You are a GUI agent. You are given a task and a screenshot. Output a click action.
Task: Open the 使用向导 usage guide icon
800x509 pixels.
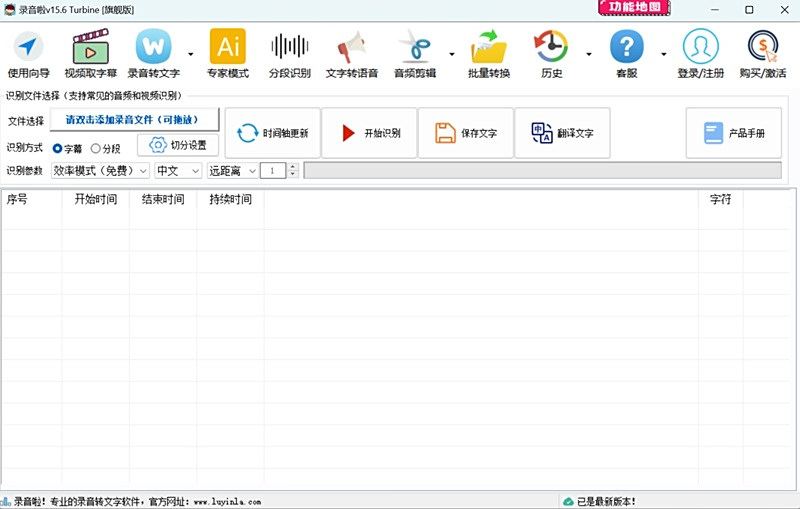coord(28,54)
